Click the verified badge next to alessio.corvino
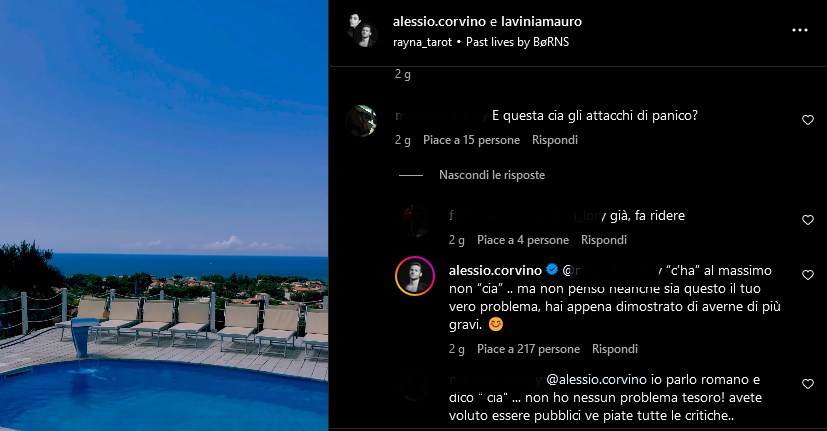 point(552,270)
